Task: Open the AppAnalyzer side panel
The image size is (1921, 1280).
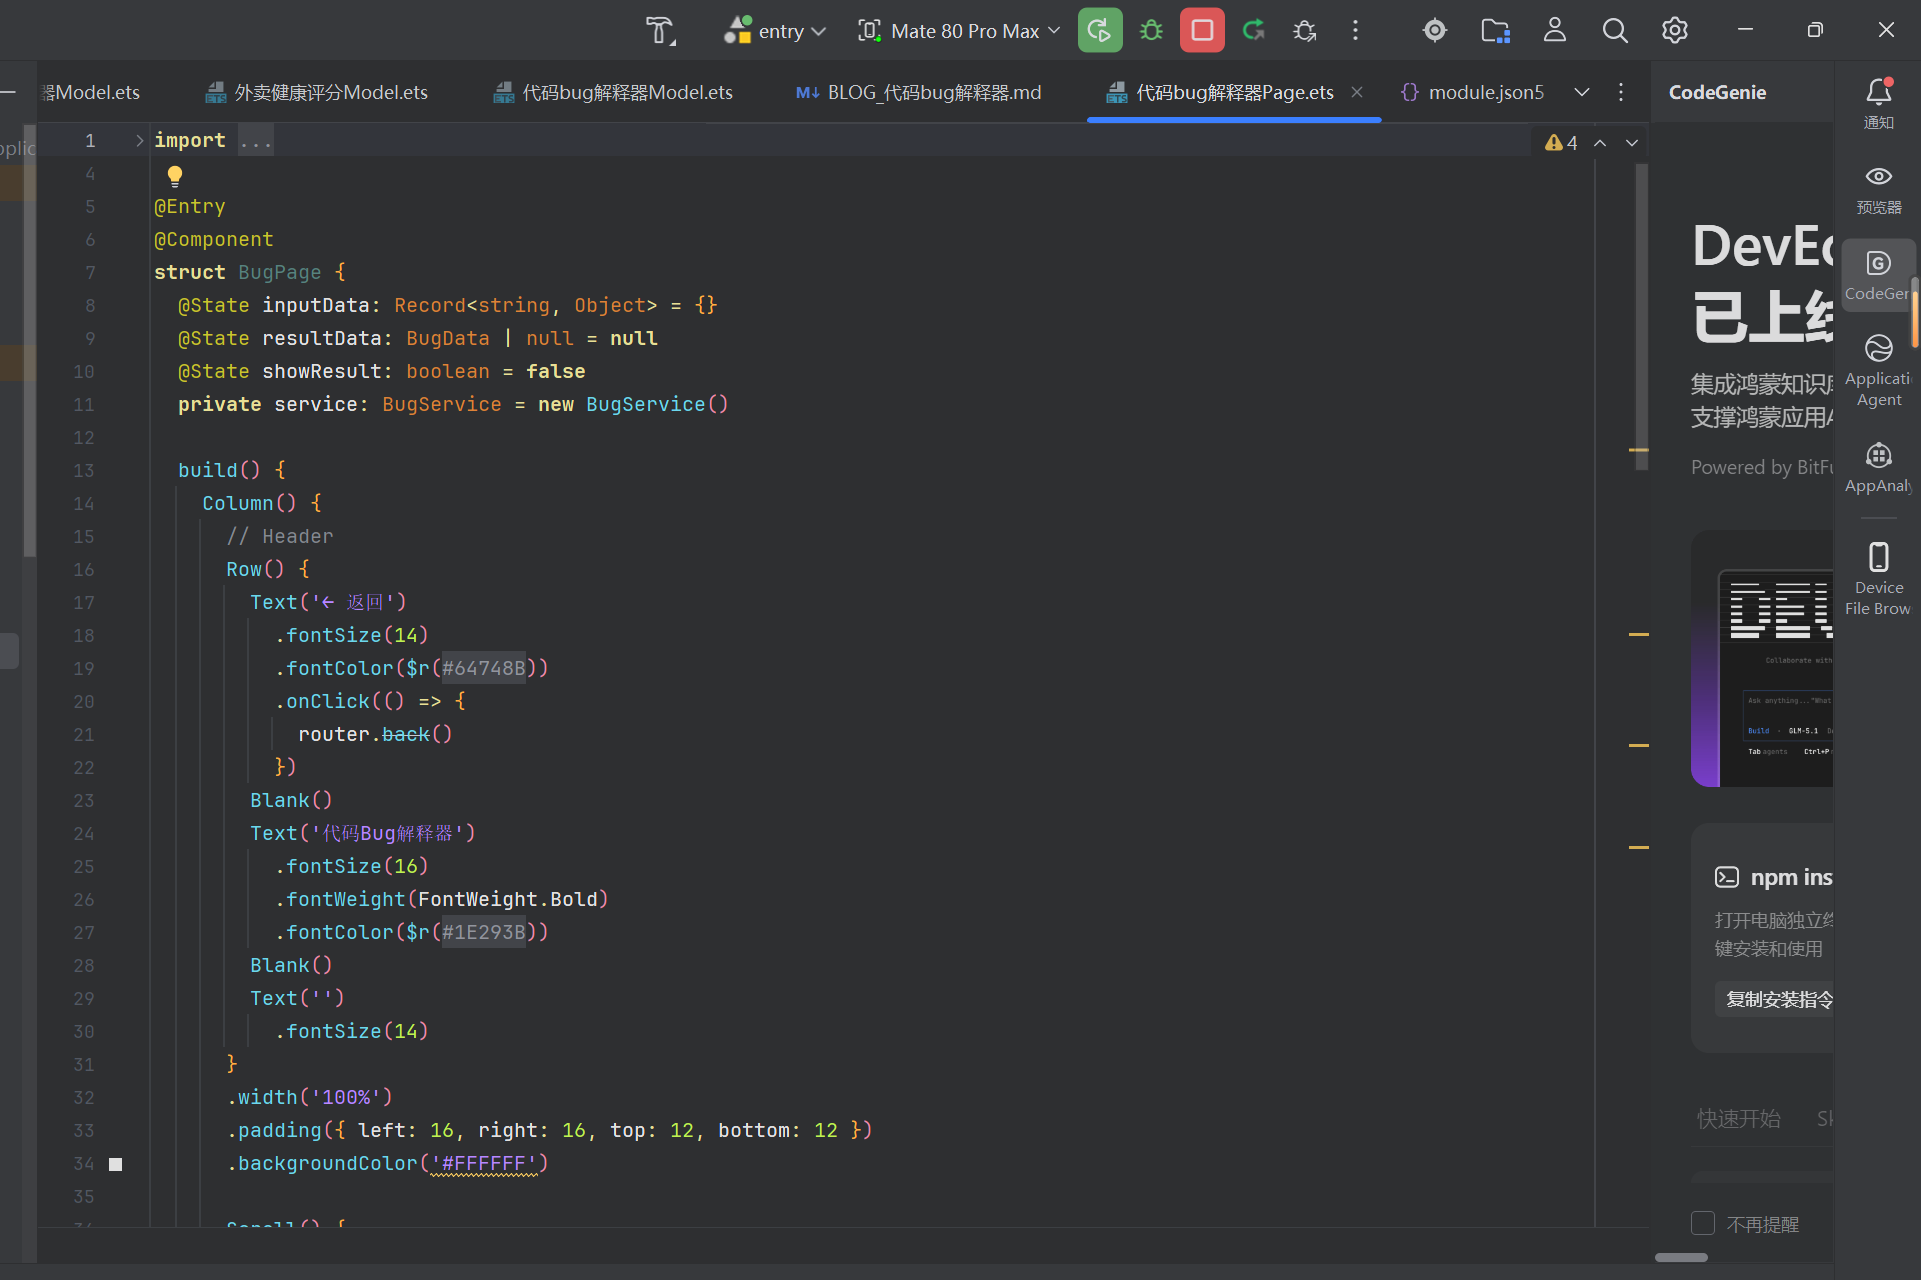Action: pos(1879,468)
